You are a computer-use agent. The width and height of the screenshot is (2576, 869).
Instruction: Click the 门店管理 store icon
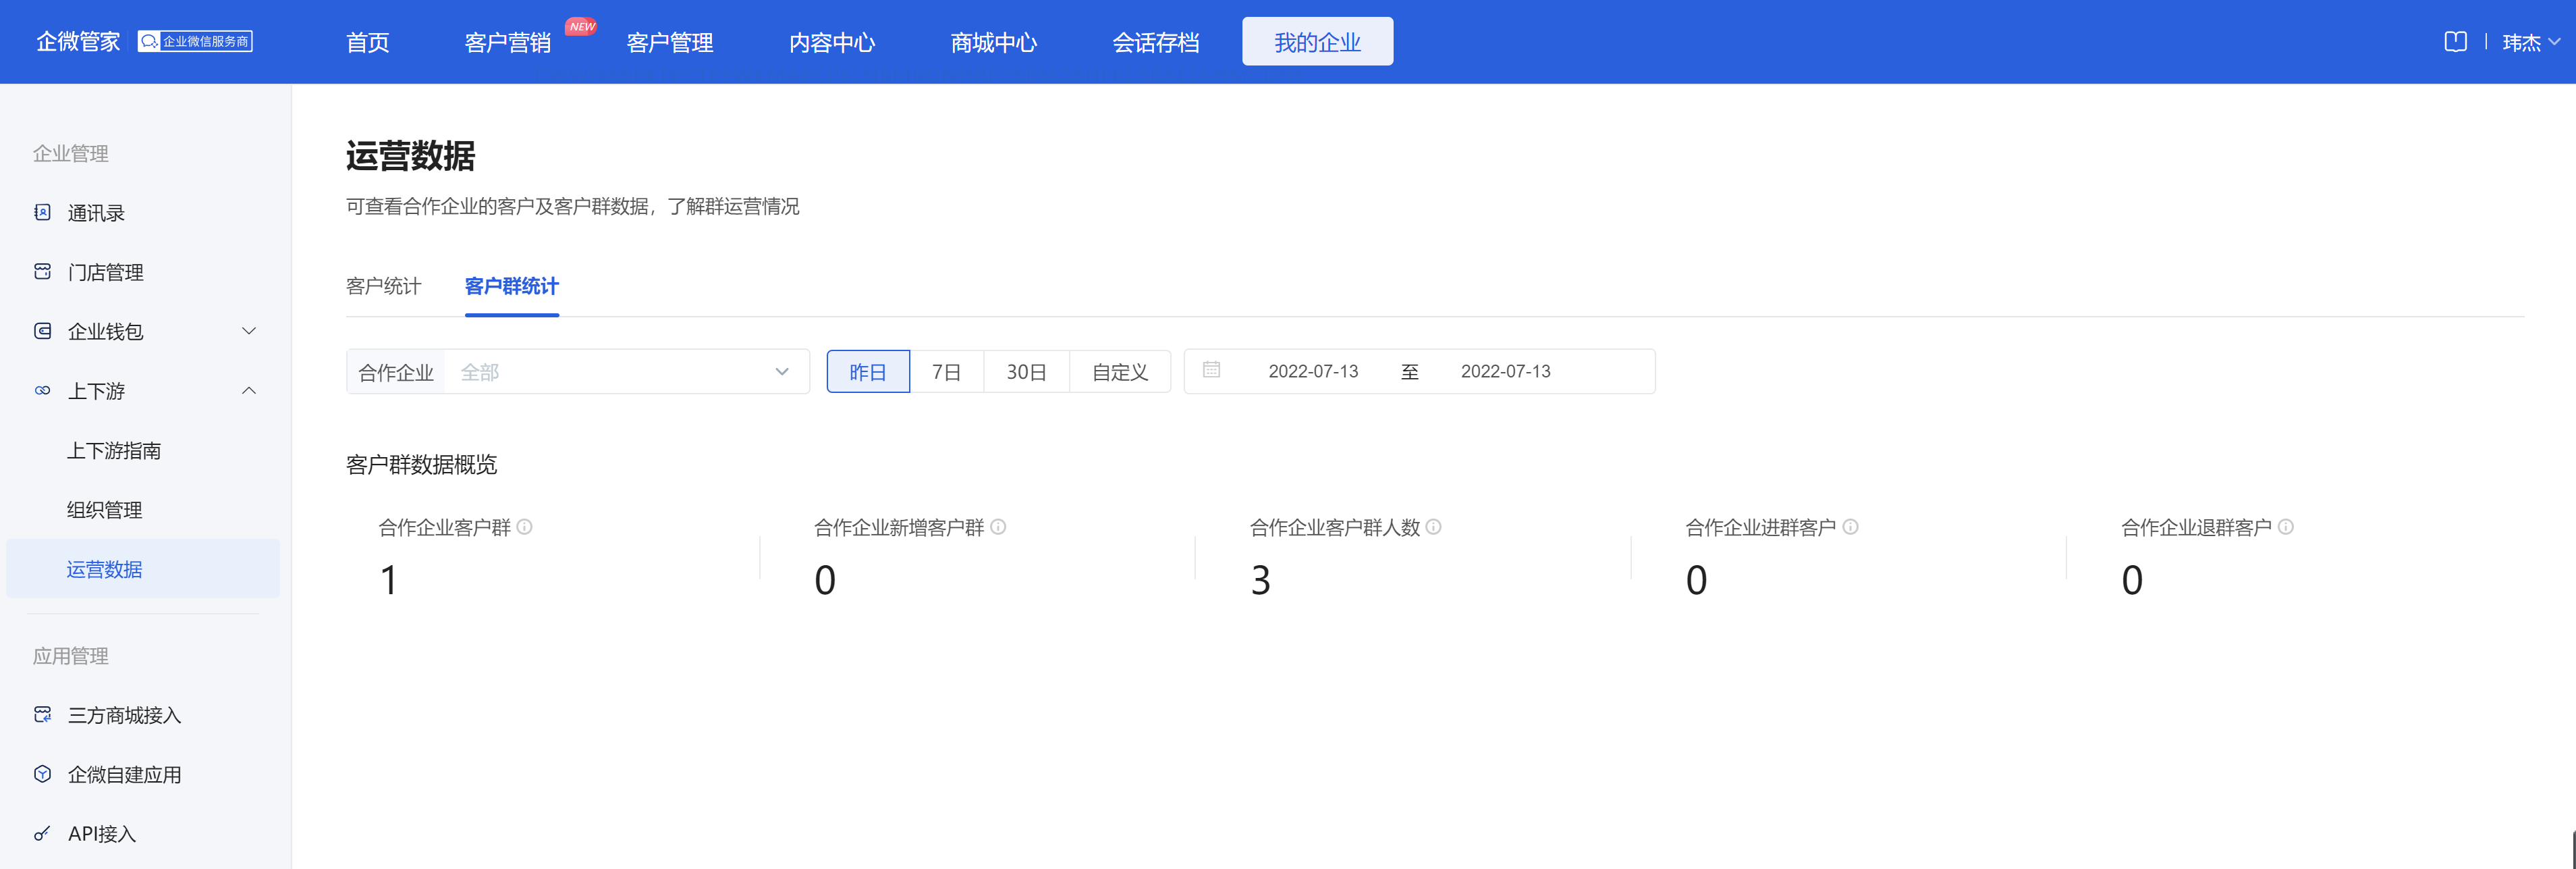(x=42, y=272)
